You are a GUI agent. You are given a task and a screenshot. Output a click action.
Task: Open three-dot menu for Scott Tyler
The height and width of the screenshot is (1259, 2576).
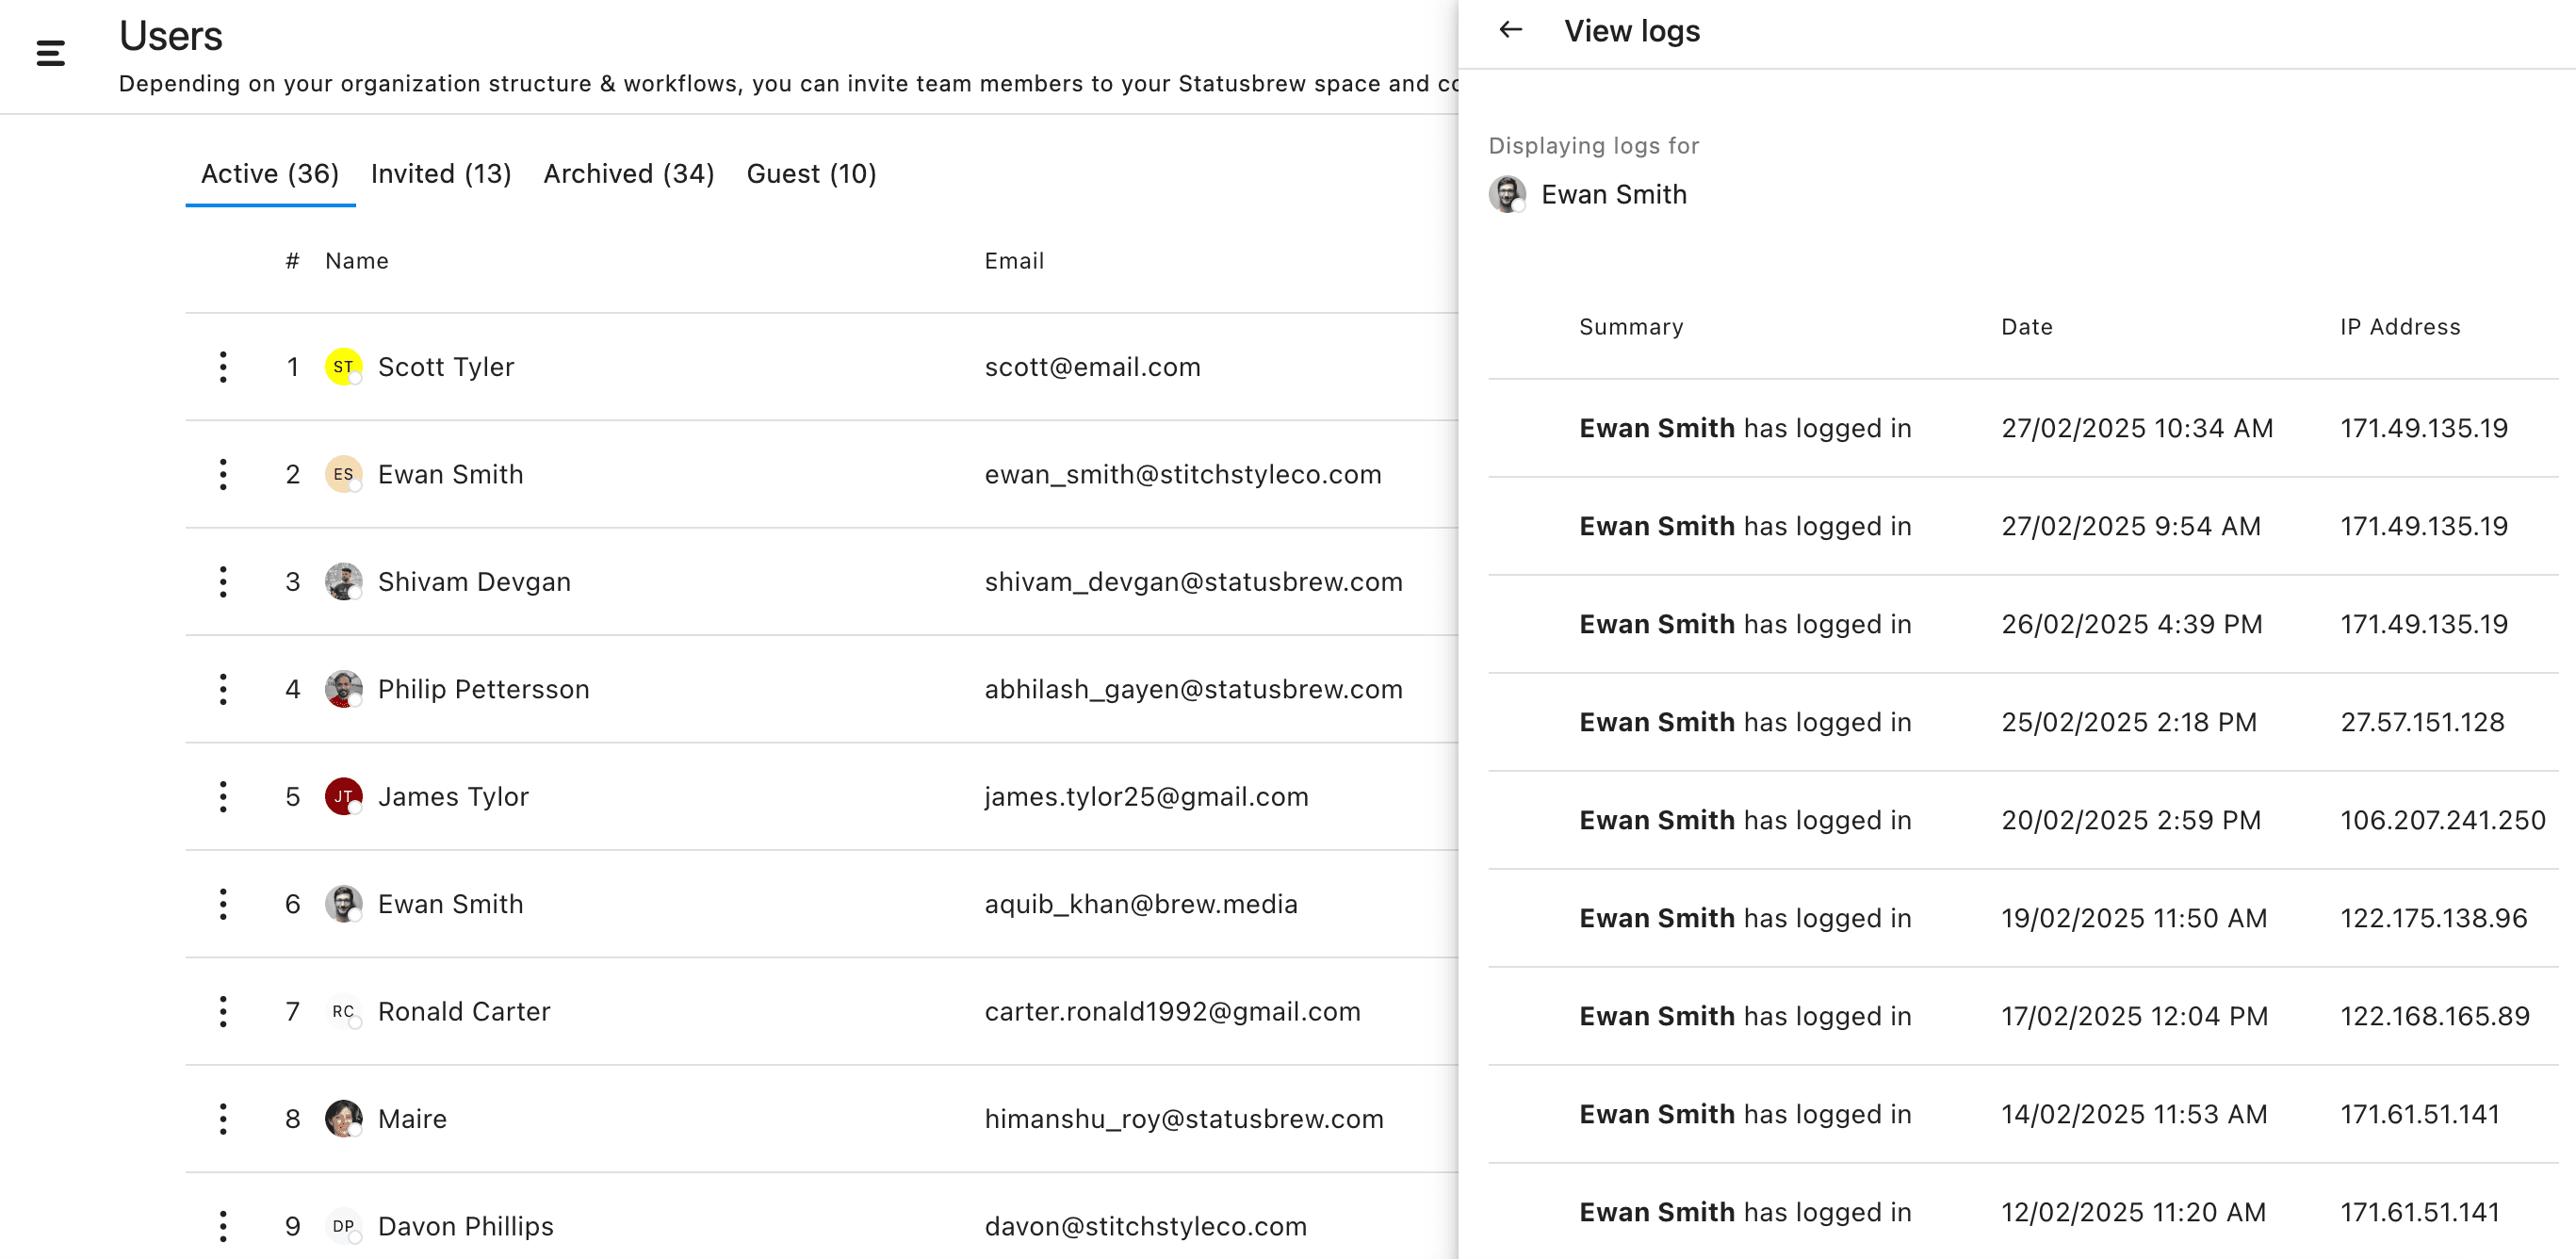coord(223,367)
